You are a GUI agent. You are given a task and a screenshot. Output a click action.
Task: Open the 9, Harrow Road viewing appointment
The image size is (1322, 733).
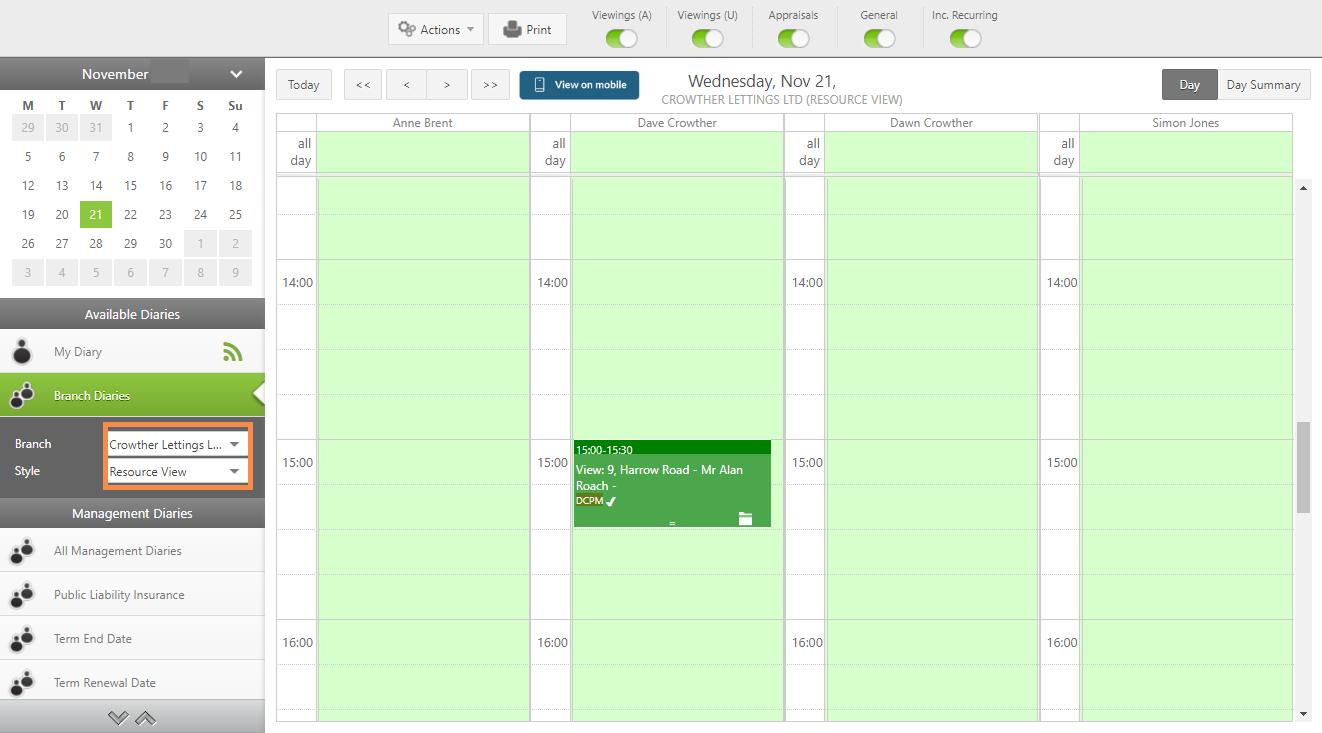[672, 483]
